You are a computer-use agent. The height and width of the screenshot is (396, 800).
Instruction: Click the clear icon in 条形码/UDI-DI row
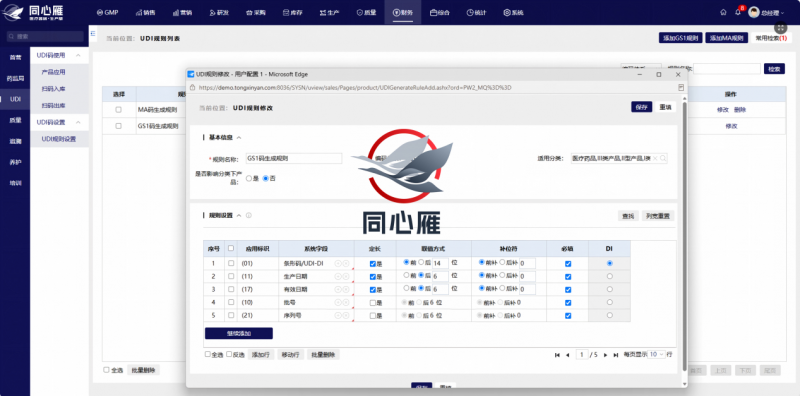coord(345,263)
